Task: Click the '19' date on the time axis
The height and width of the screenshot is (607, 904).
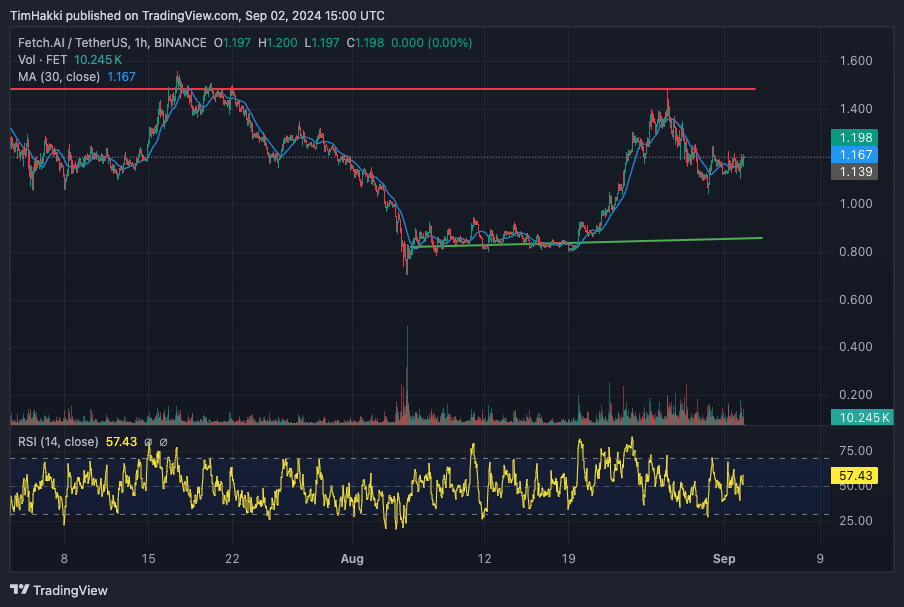Action: click(x=568, y=559)
